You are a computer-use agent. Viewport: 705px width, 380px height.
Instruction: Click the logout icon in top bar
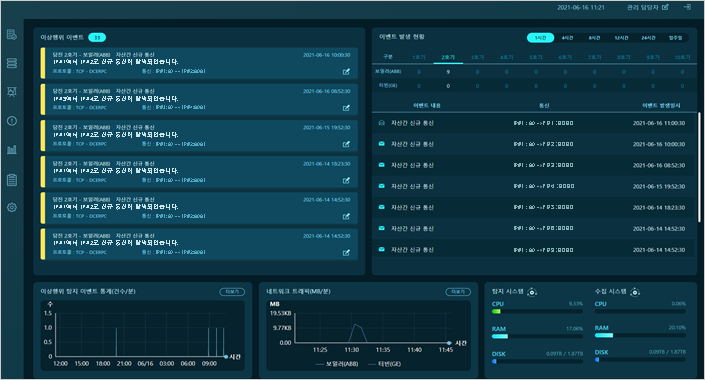[x=687, y=7]
